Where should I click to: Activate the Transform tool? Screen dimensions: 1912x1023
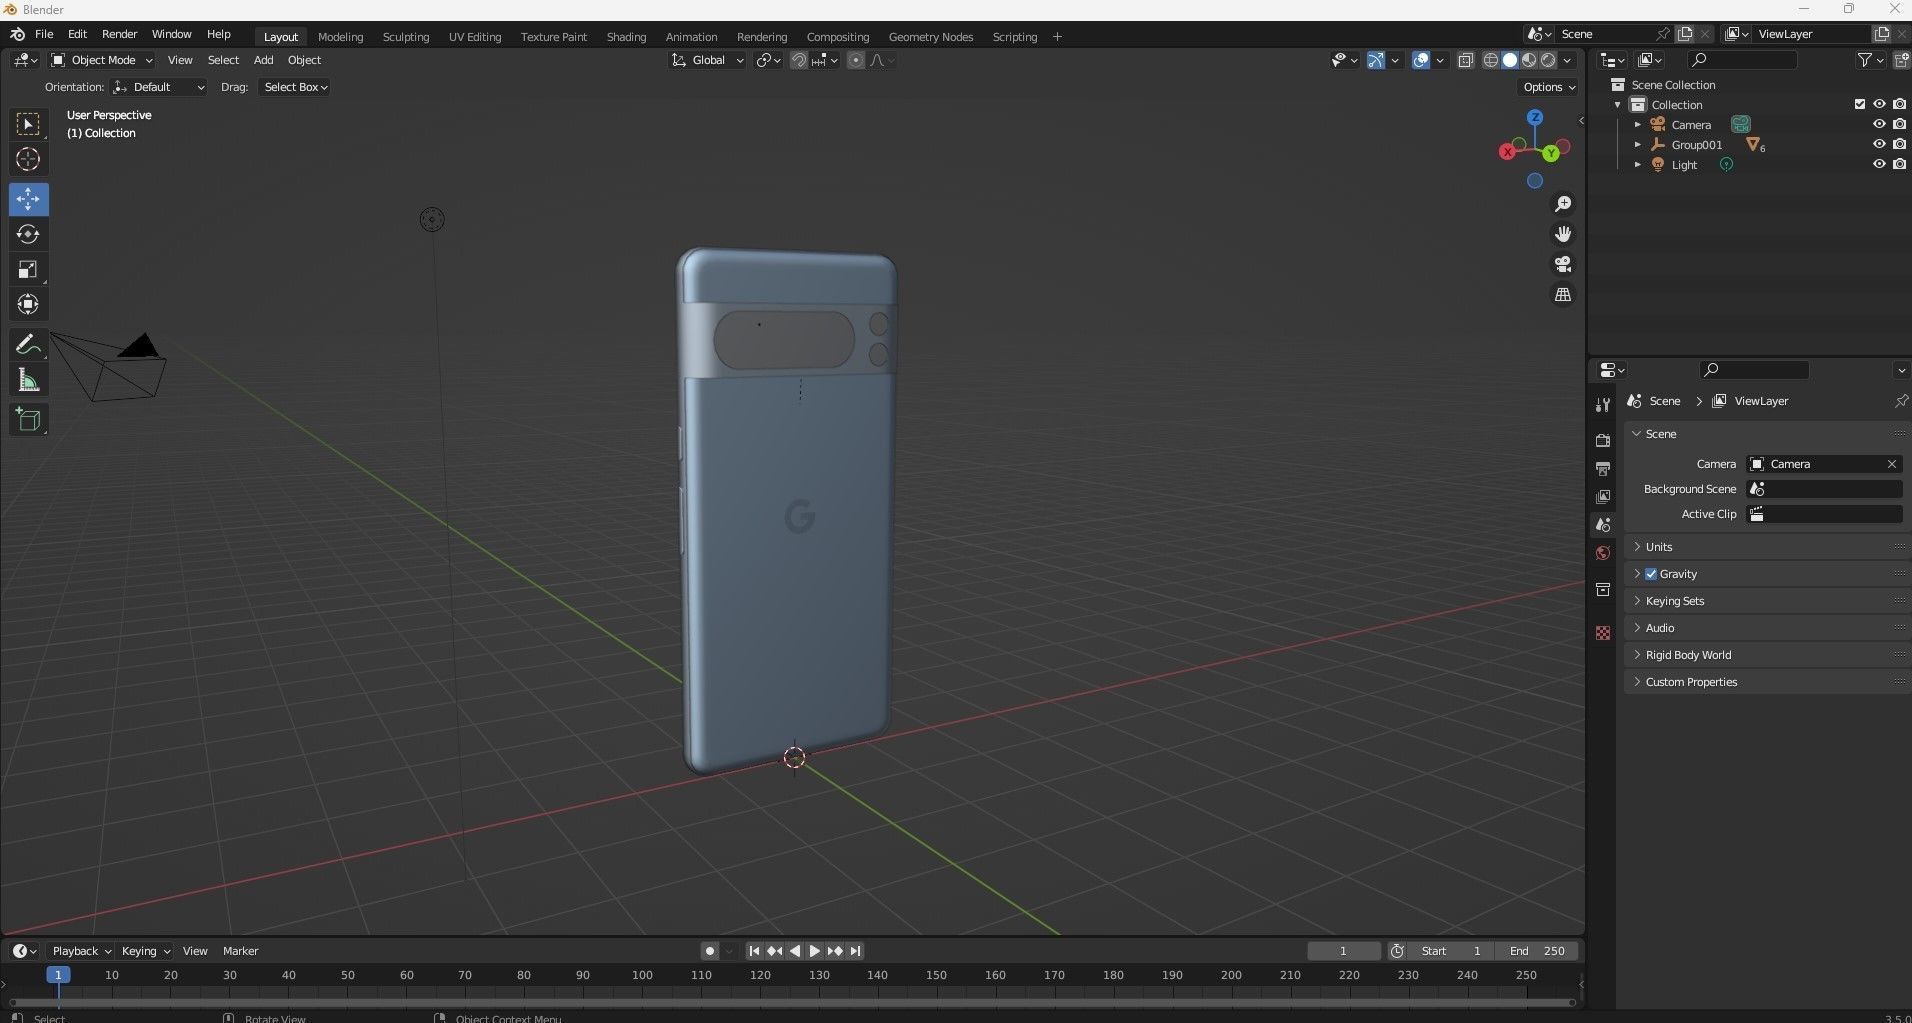point(28,304)
